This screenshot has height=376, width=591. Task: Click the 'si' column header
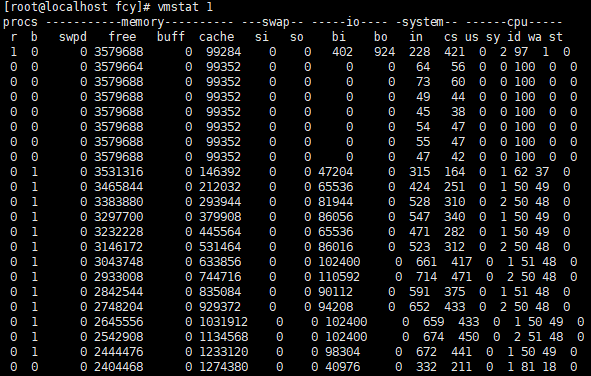[x=262, y=37]
